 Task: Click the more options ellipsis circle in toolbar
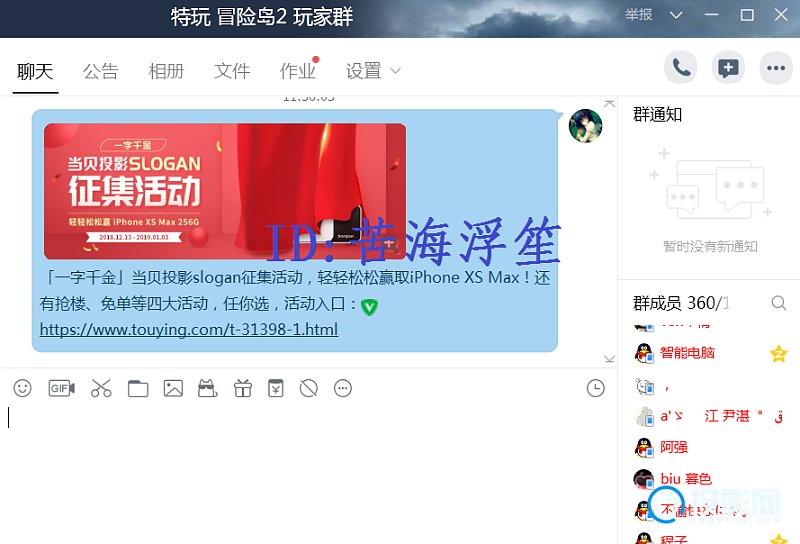coord(343,388)
